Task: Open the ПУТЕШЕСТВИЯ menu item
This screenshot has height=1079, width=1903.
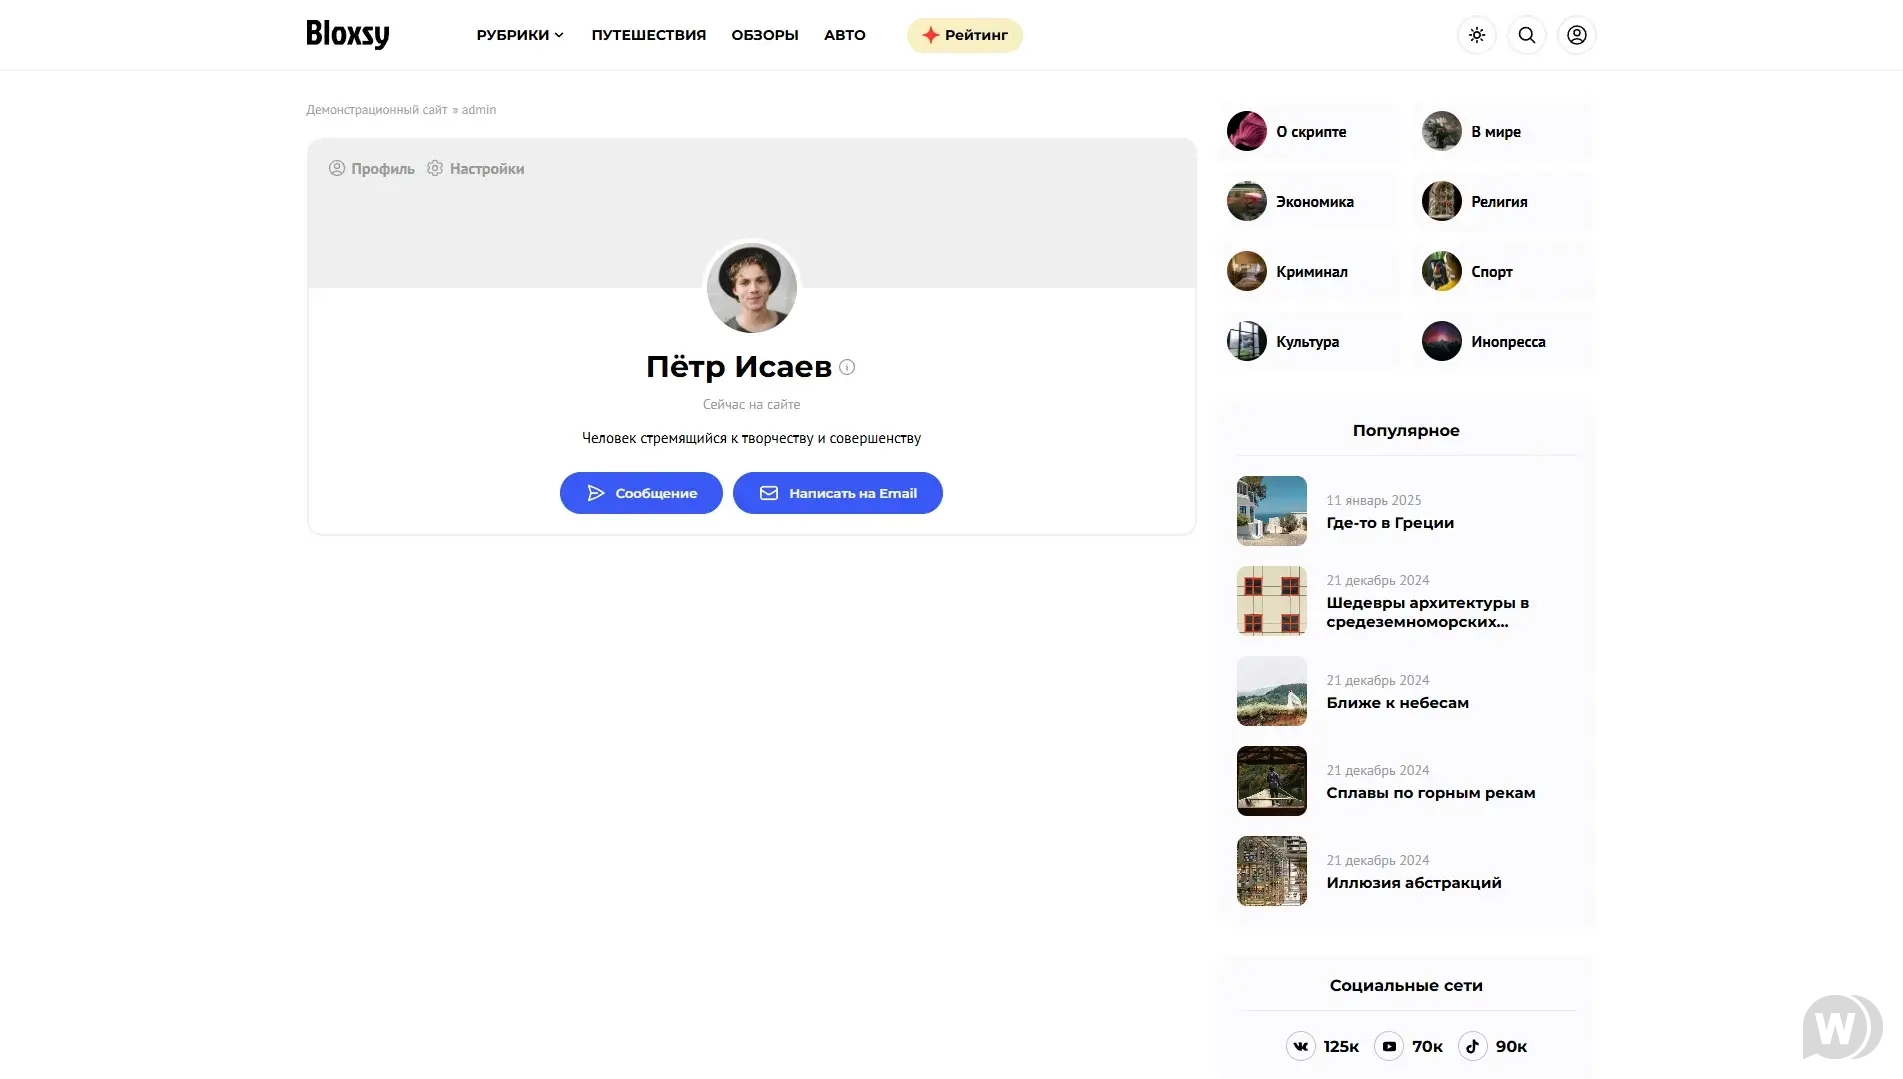Action: click(x=648, y=35)
